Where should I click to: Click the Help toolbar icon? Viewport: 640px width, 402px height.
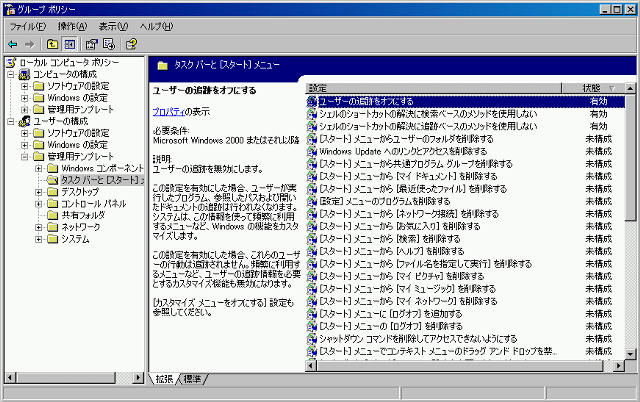click(x=131, y=44)
